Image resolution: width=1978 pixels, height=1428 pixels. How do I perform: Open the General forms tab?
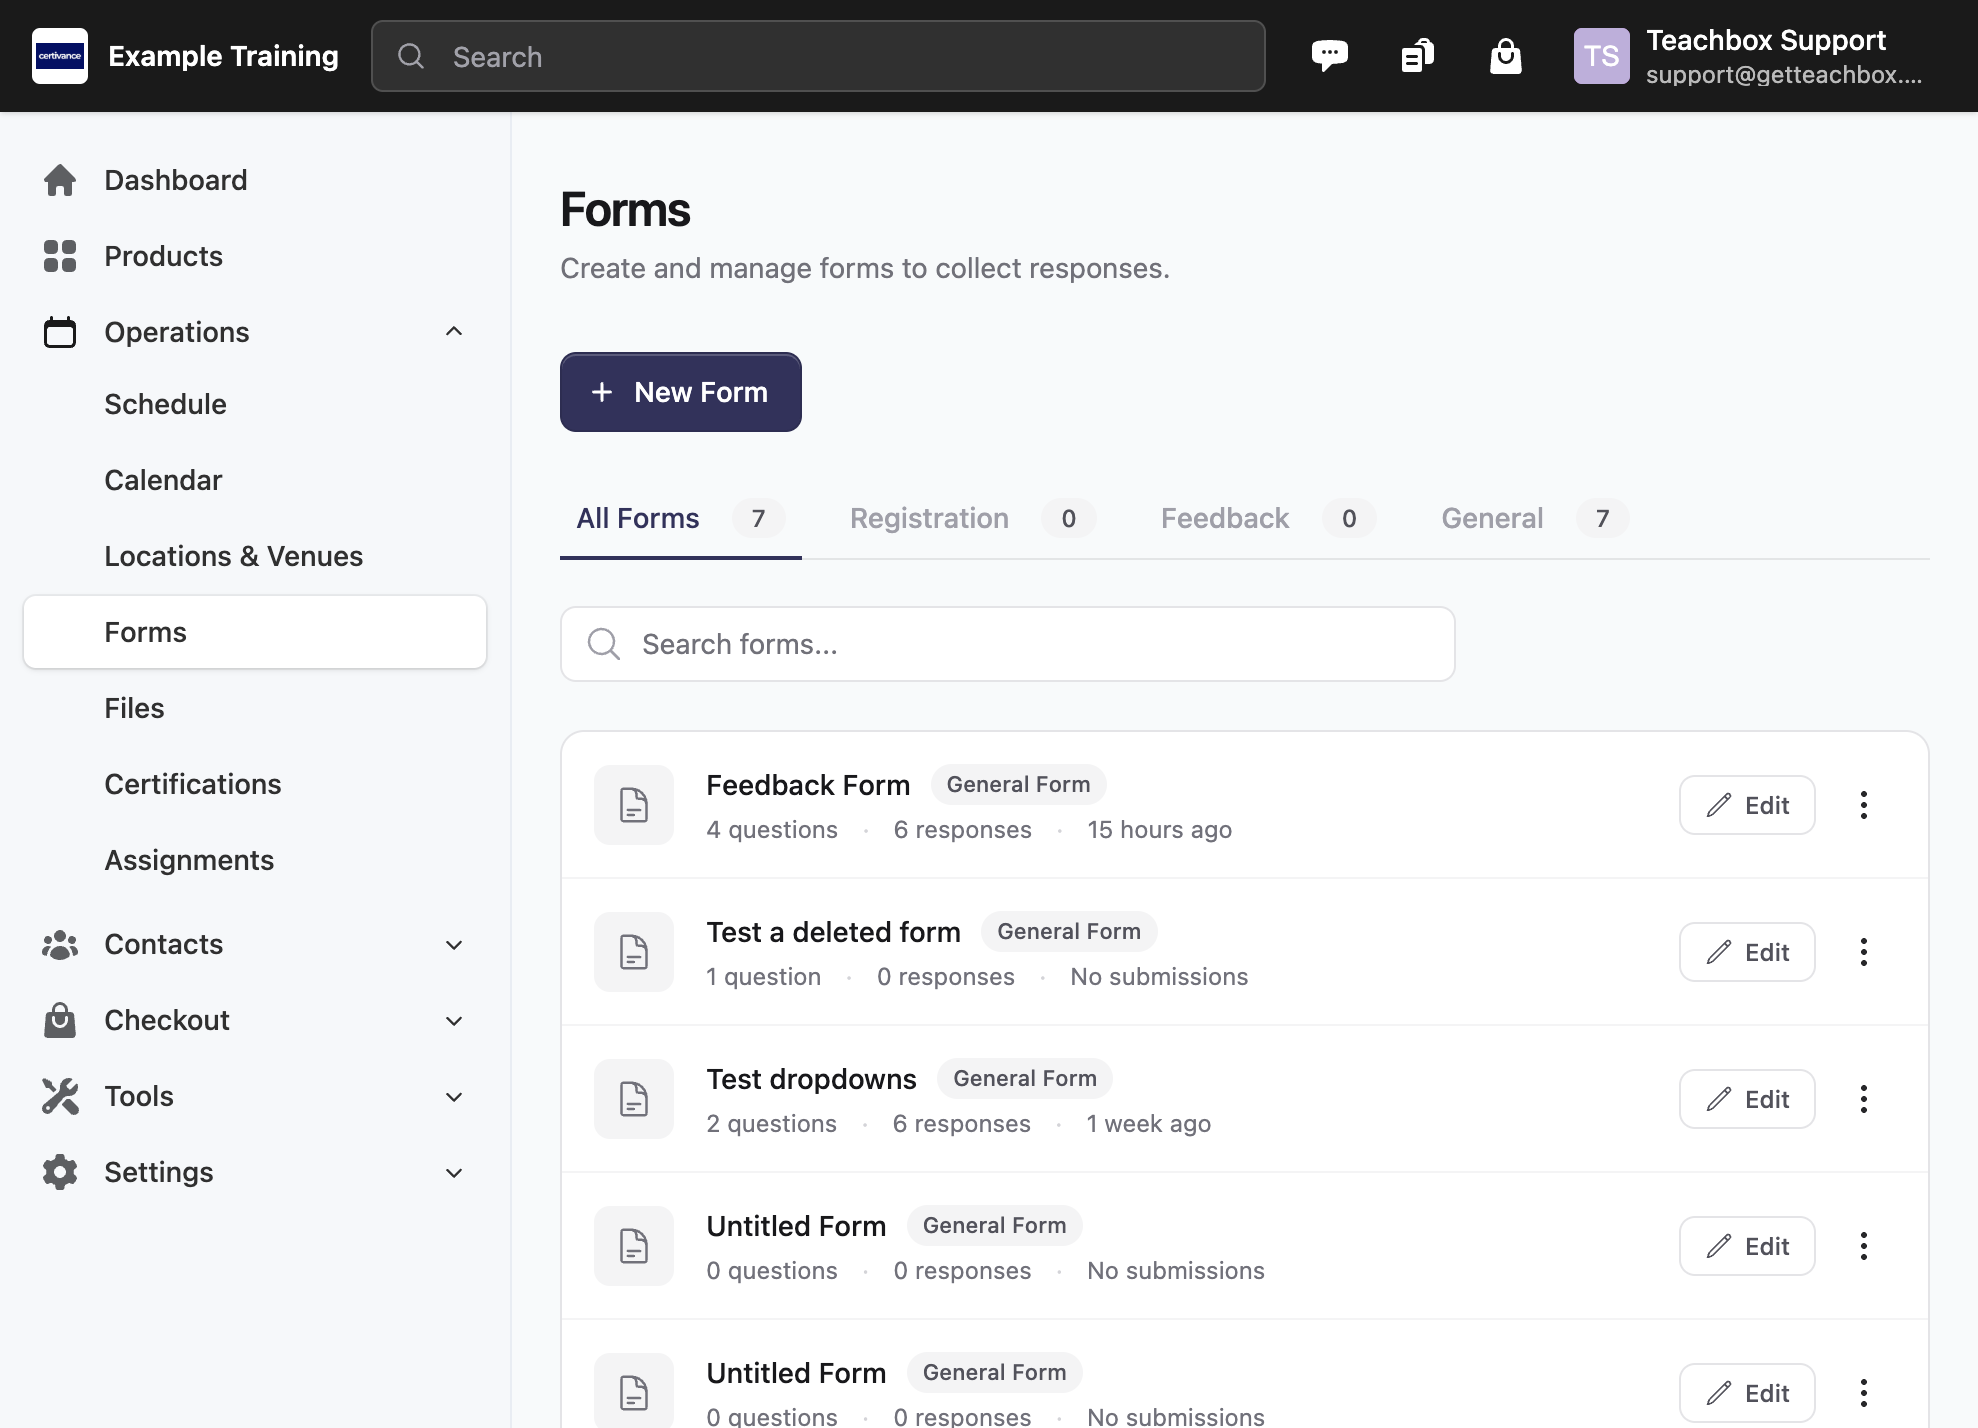[x=1491, y=518]
